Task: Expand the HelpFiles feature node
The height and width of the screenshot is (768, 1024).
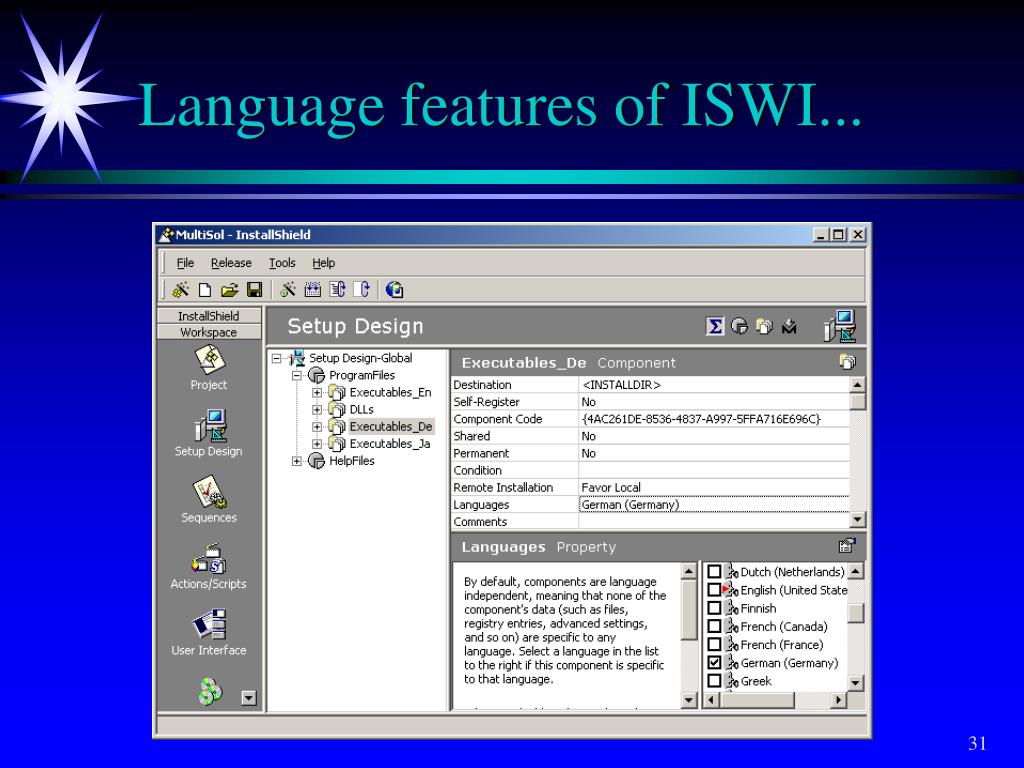Action: click(x=296, y=460)
